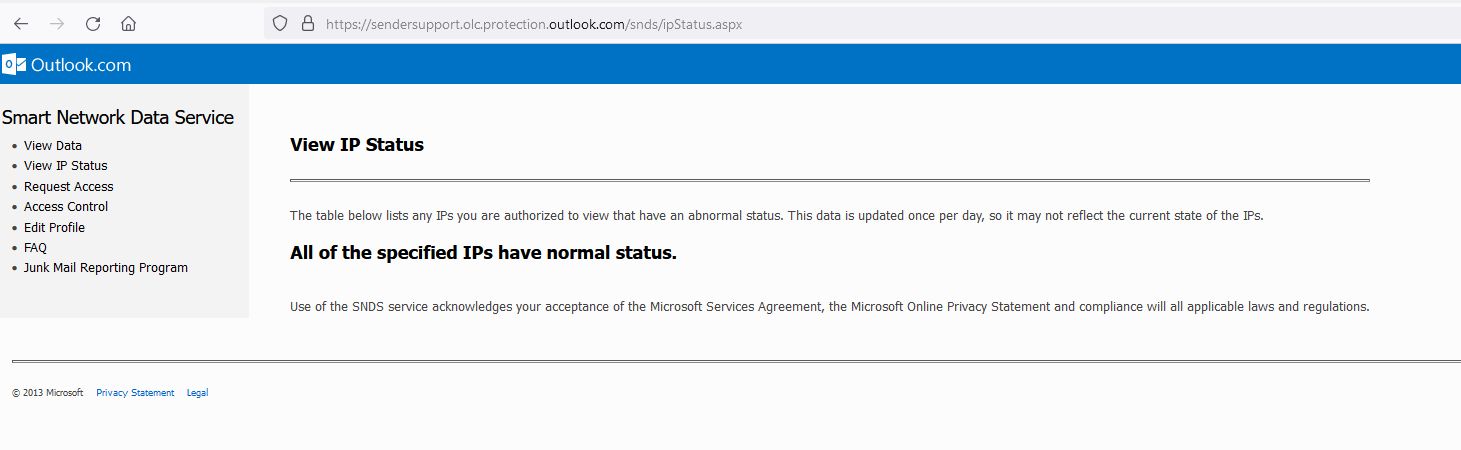
Task: Open the Edit Profile link
Action: (x=54, y=228)
